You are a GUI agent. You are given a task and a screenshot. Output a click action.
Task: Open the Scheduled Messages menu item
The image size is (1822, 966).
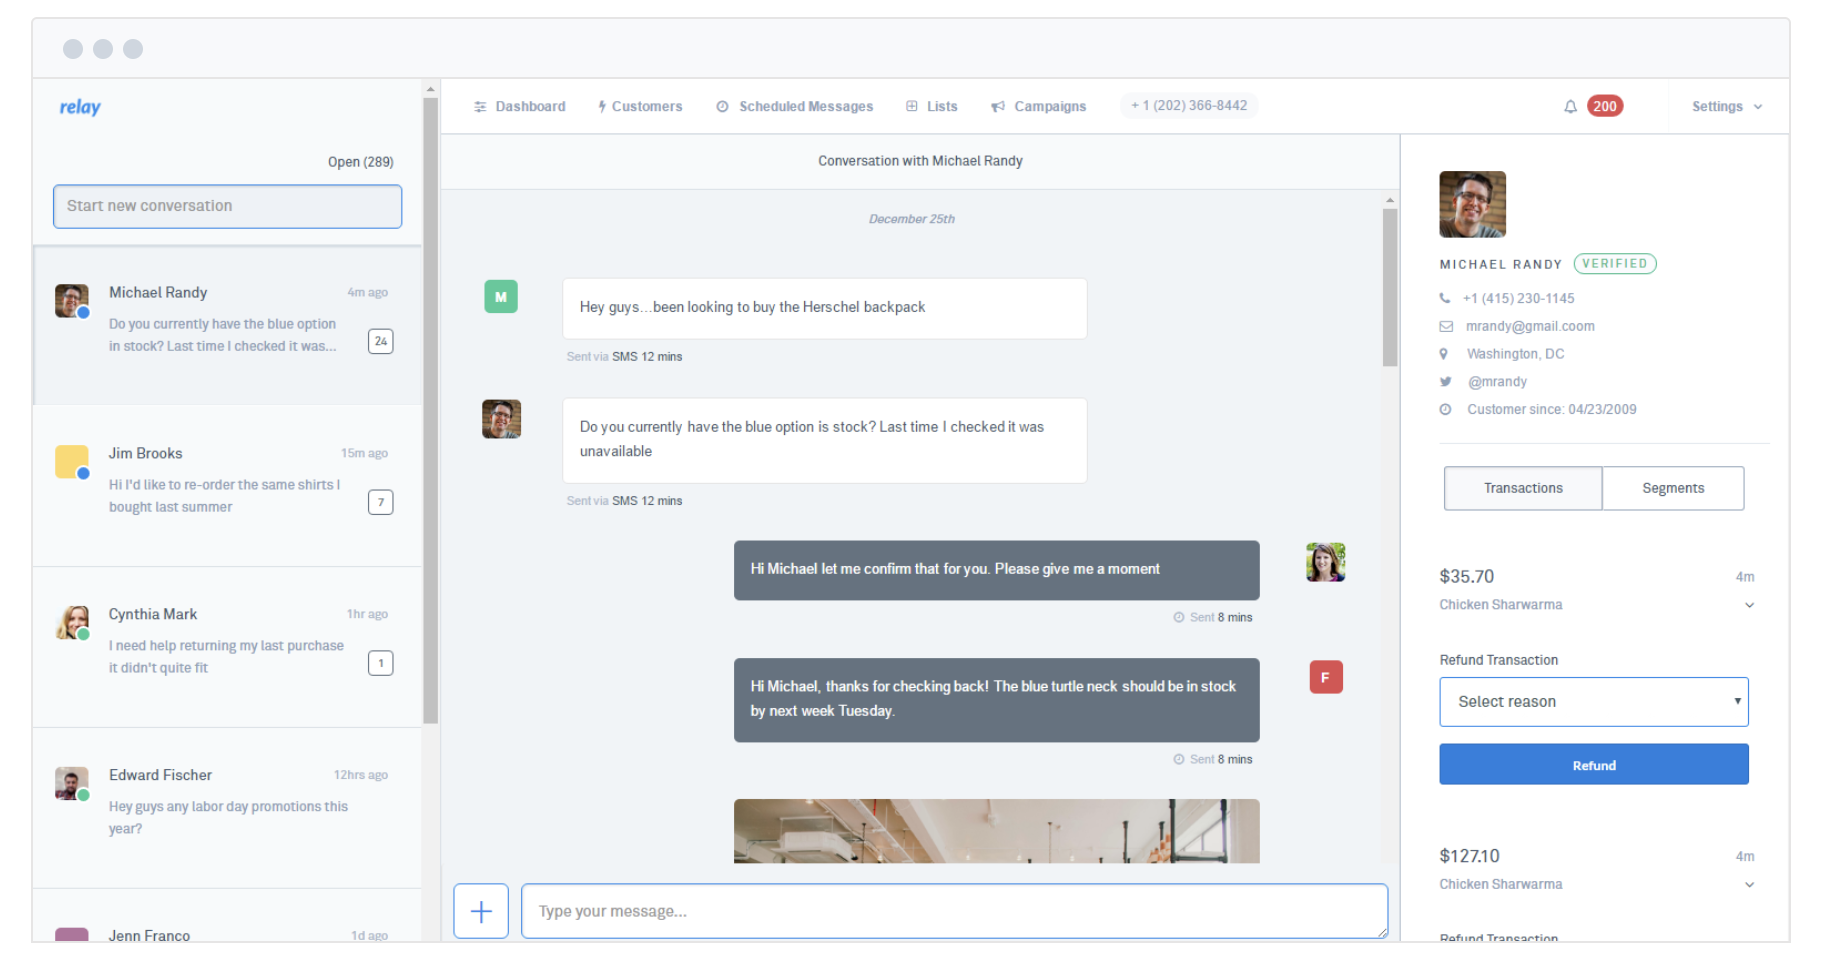pyautogui.click(x=795, y=107)
